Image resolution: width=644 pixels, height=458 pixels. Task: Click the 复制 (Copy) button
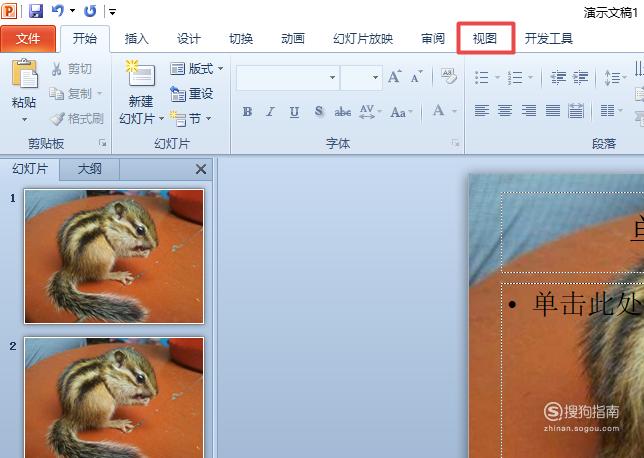pyautogui.click(x=71, y=94)
